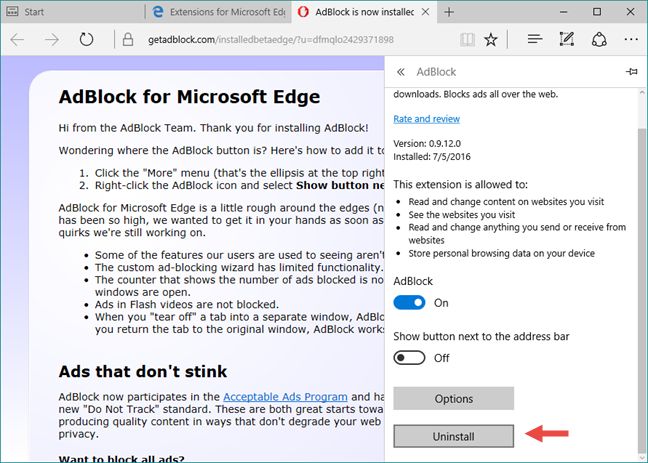This screenshot has height=463, width=648.
Task: Open Reading view book icon
Action: pyautogui.click(x=467, y=40)
